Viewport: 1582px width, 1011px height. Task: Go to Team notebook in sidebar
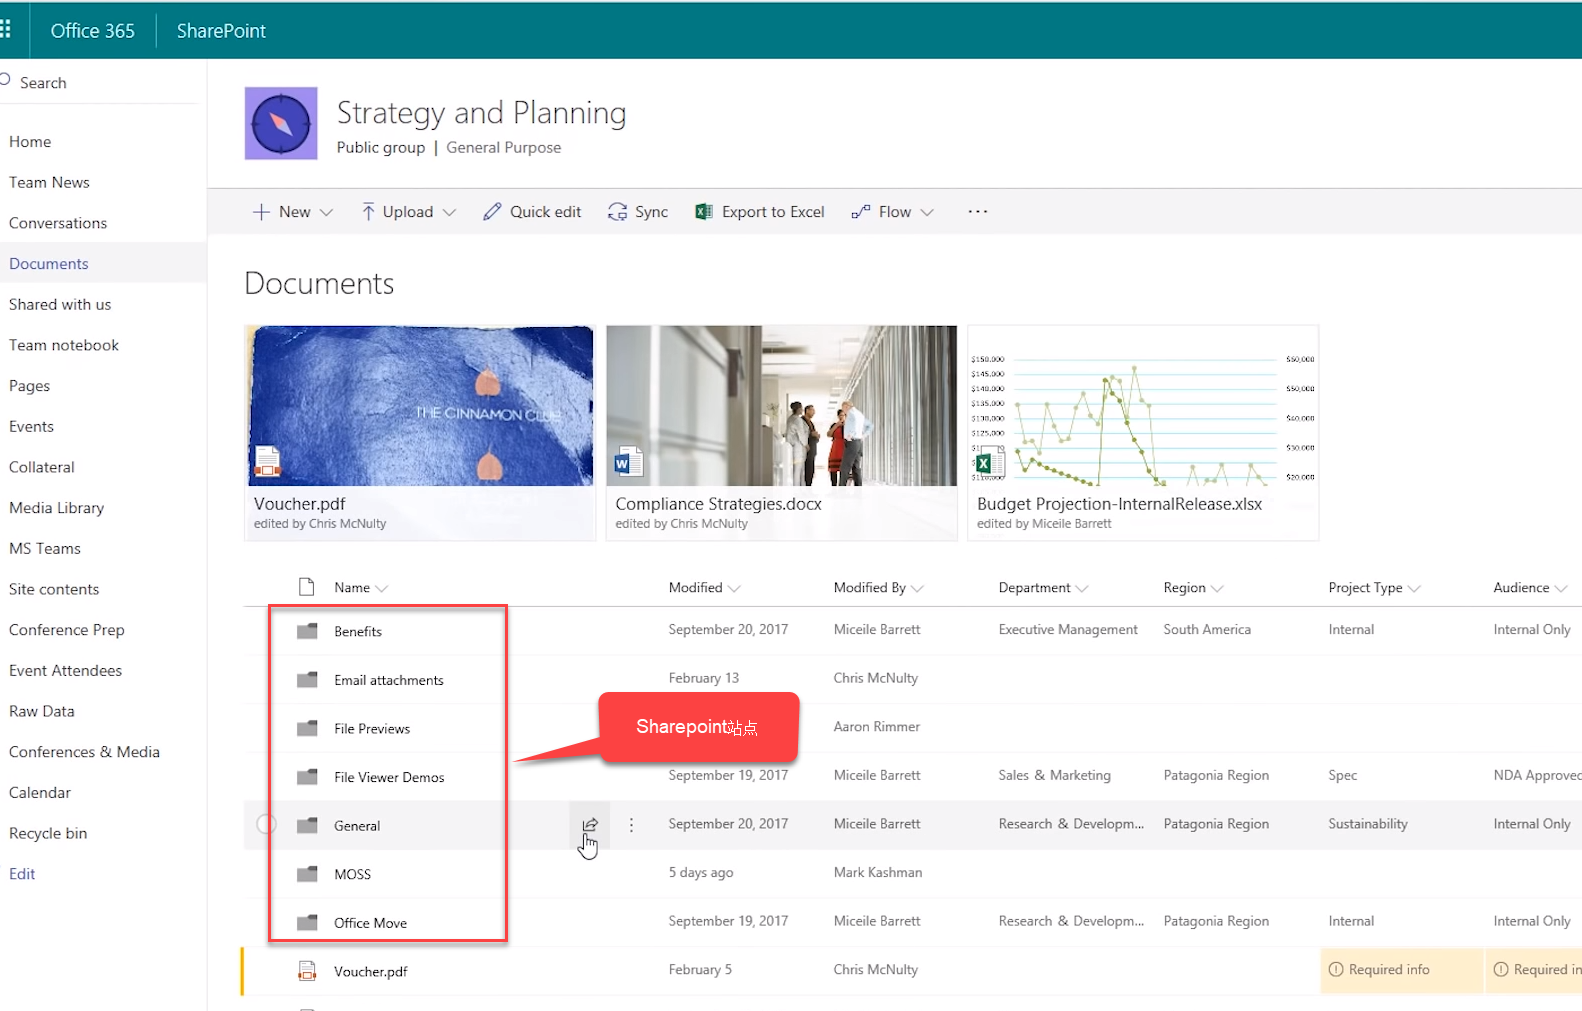coord(64,345)
